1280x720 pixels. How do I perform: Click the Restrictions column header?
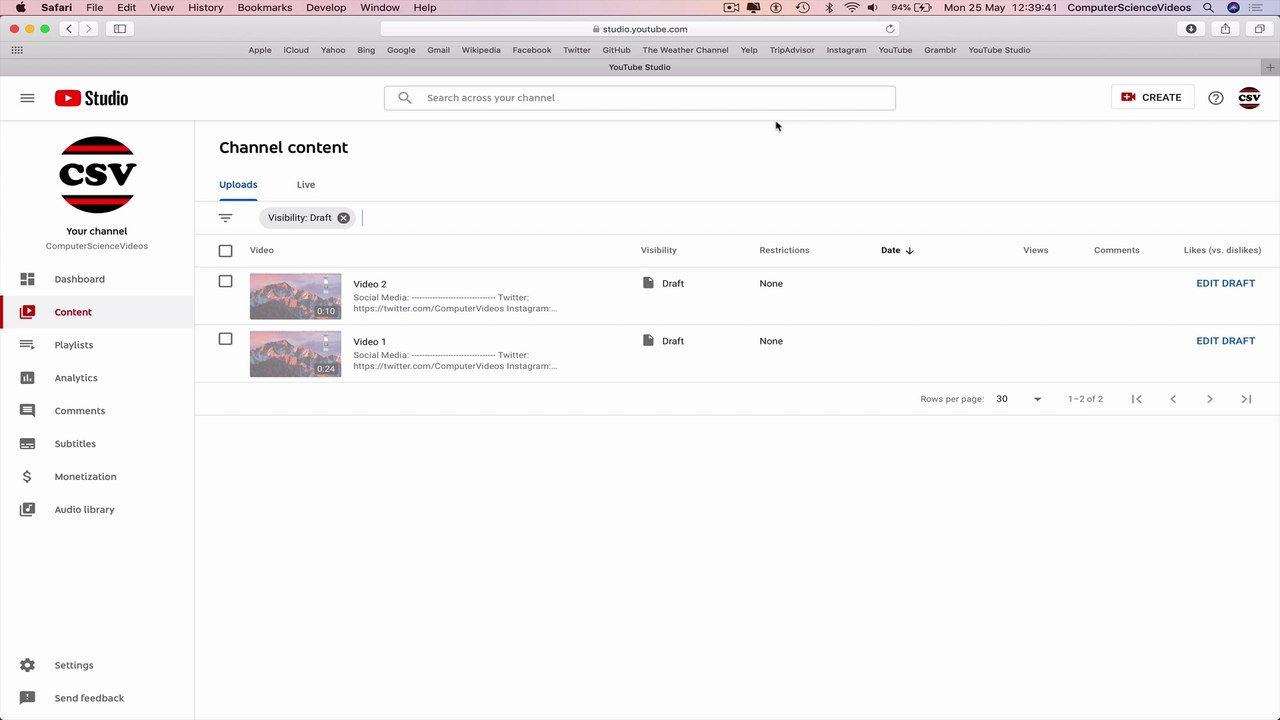(784, 250)
